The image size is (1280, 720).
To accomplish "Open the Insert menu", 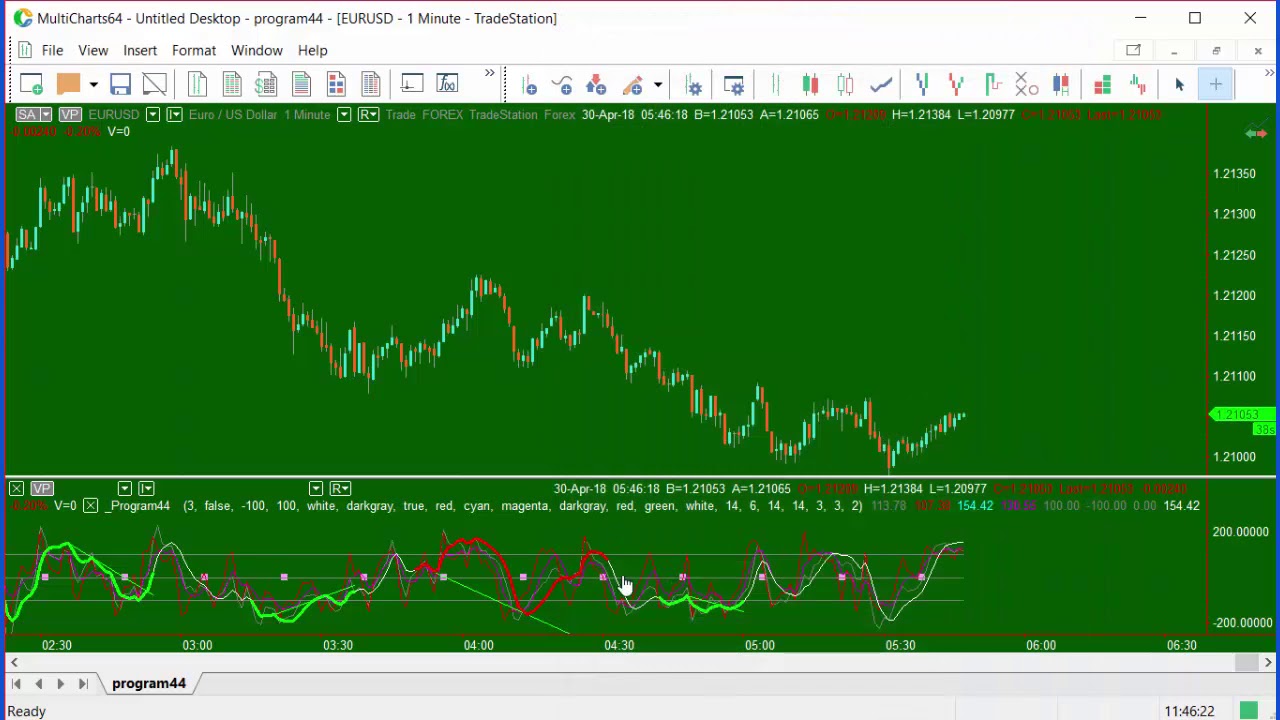I will click(140, 50).
